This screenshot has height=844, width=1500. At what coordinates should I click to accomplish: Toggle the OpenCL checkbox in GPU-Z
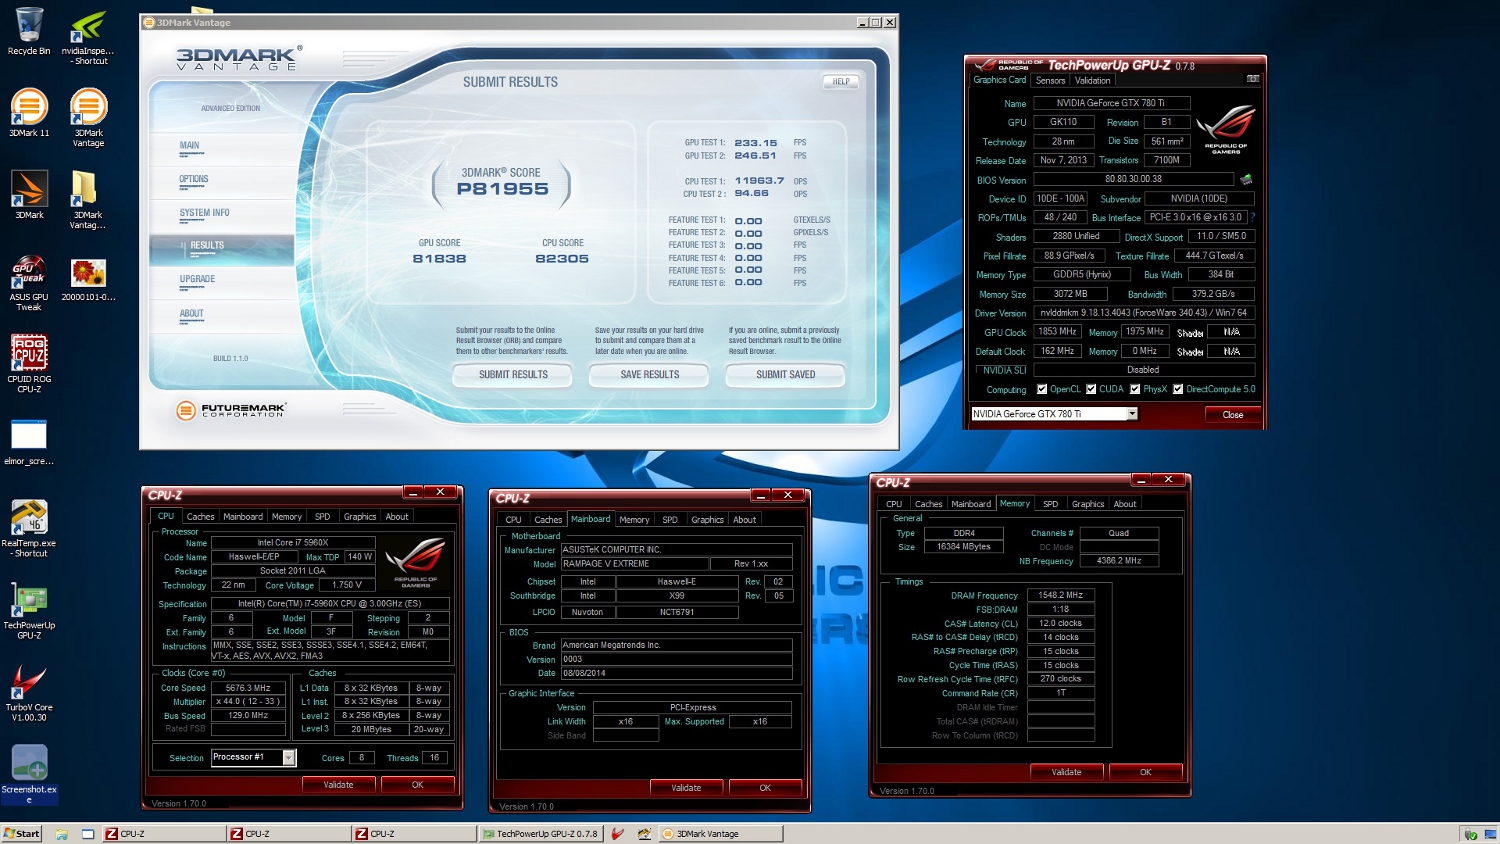1042,389
